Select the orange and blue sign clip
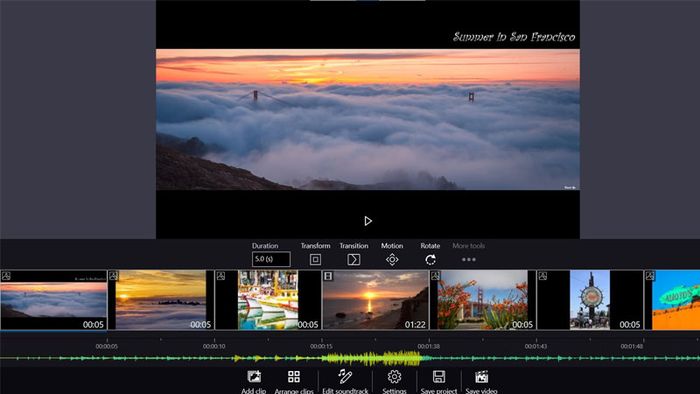The width and height of the screenshot is (700, 394). (672, 300)
